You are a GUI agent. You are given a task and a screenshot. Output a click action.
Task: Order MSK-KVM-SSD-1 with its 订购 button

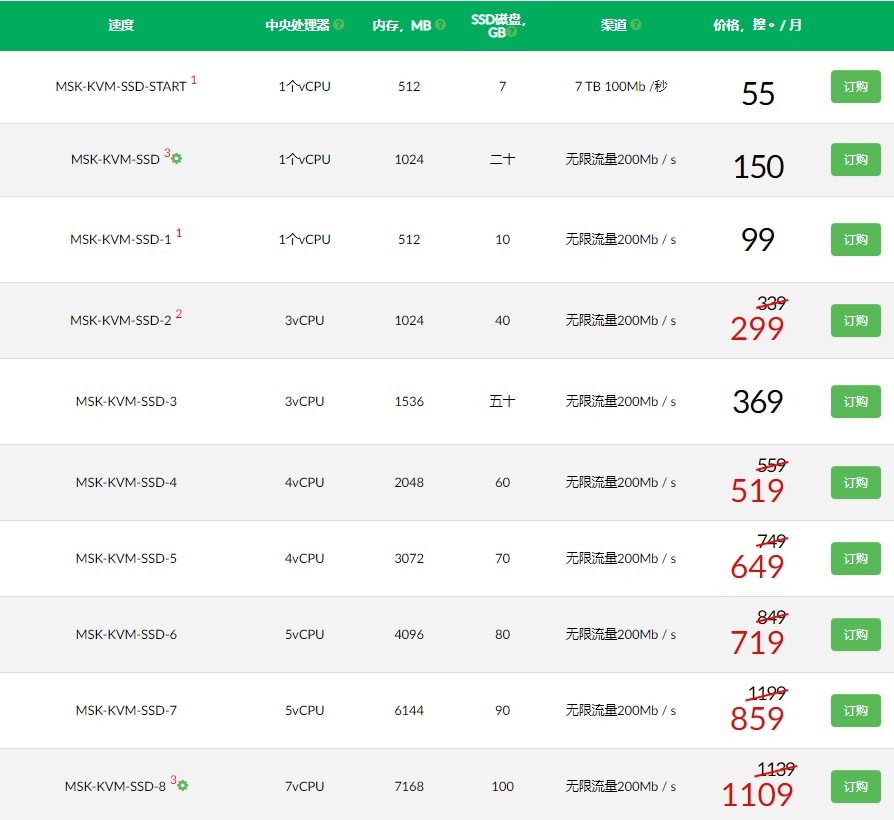[855, 239]
